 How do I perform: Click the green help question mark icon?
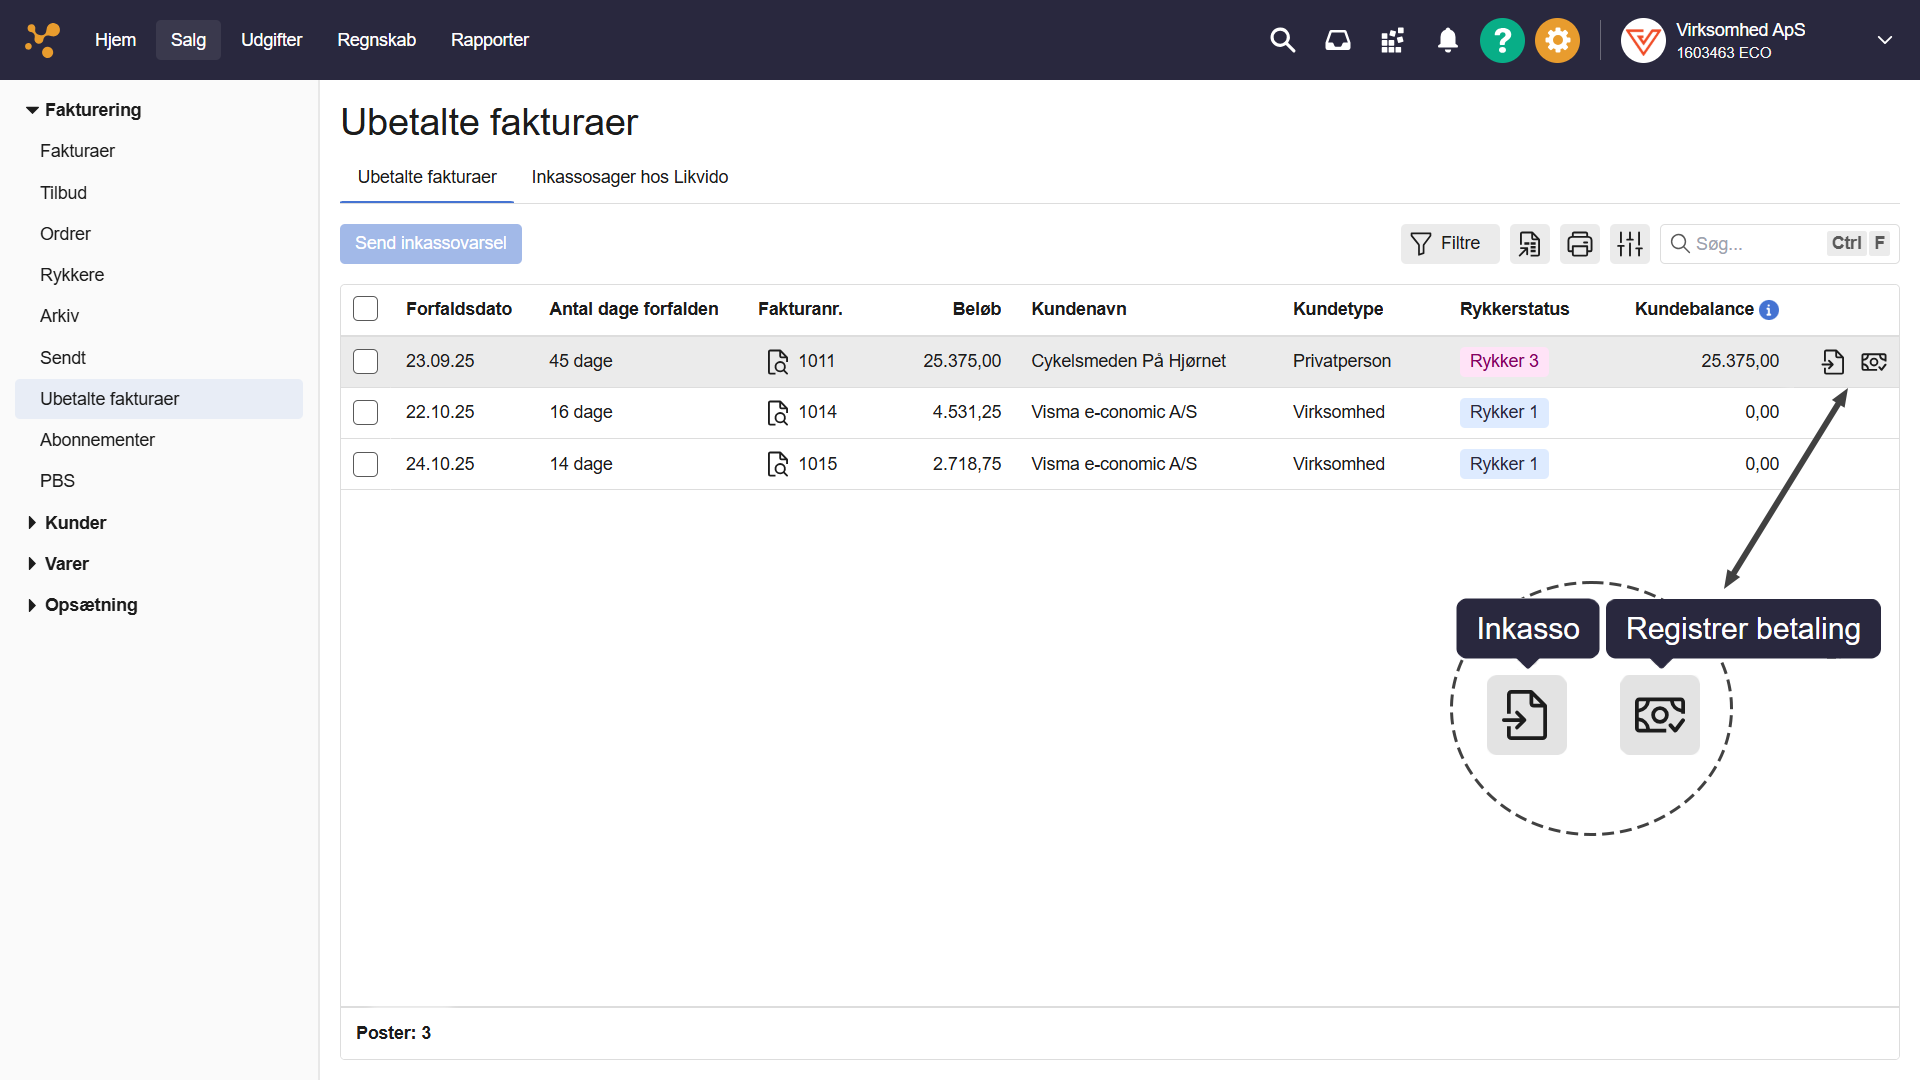tap(1501, 41)
